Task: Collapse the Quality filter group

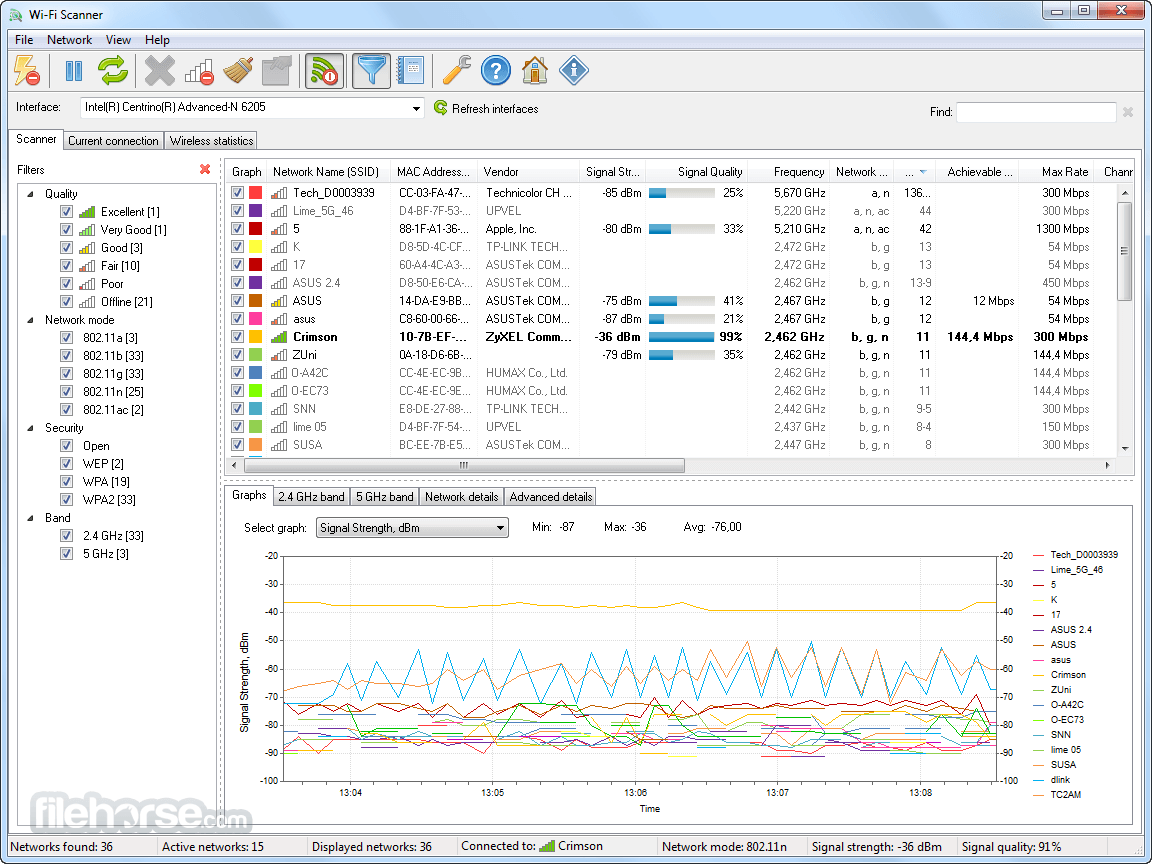Action: coord(31,194)
